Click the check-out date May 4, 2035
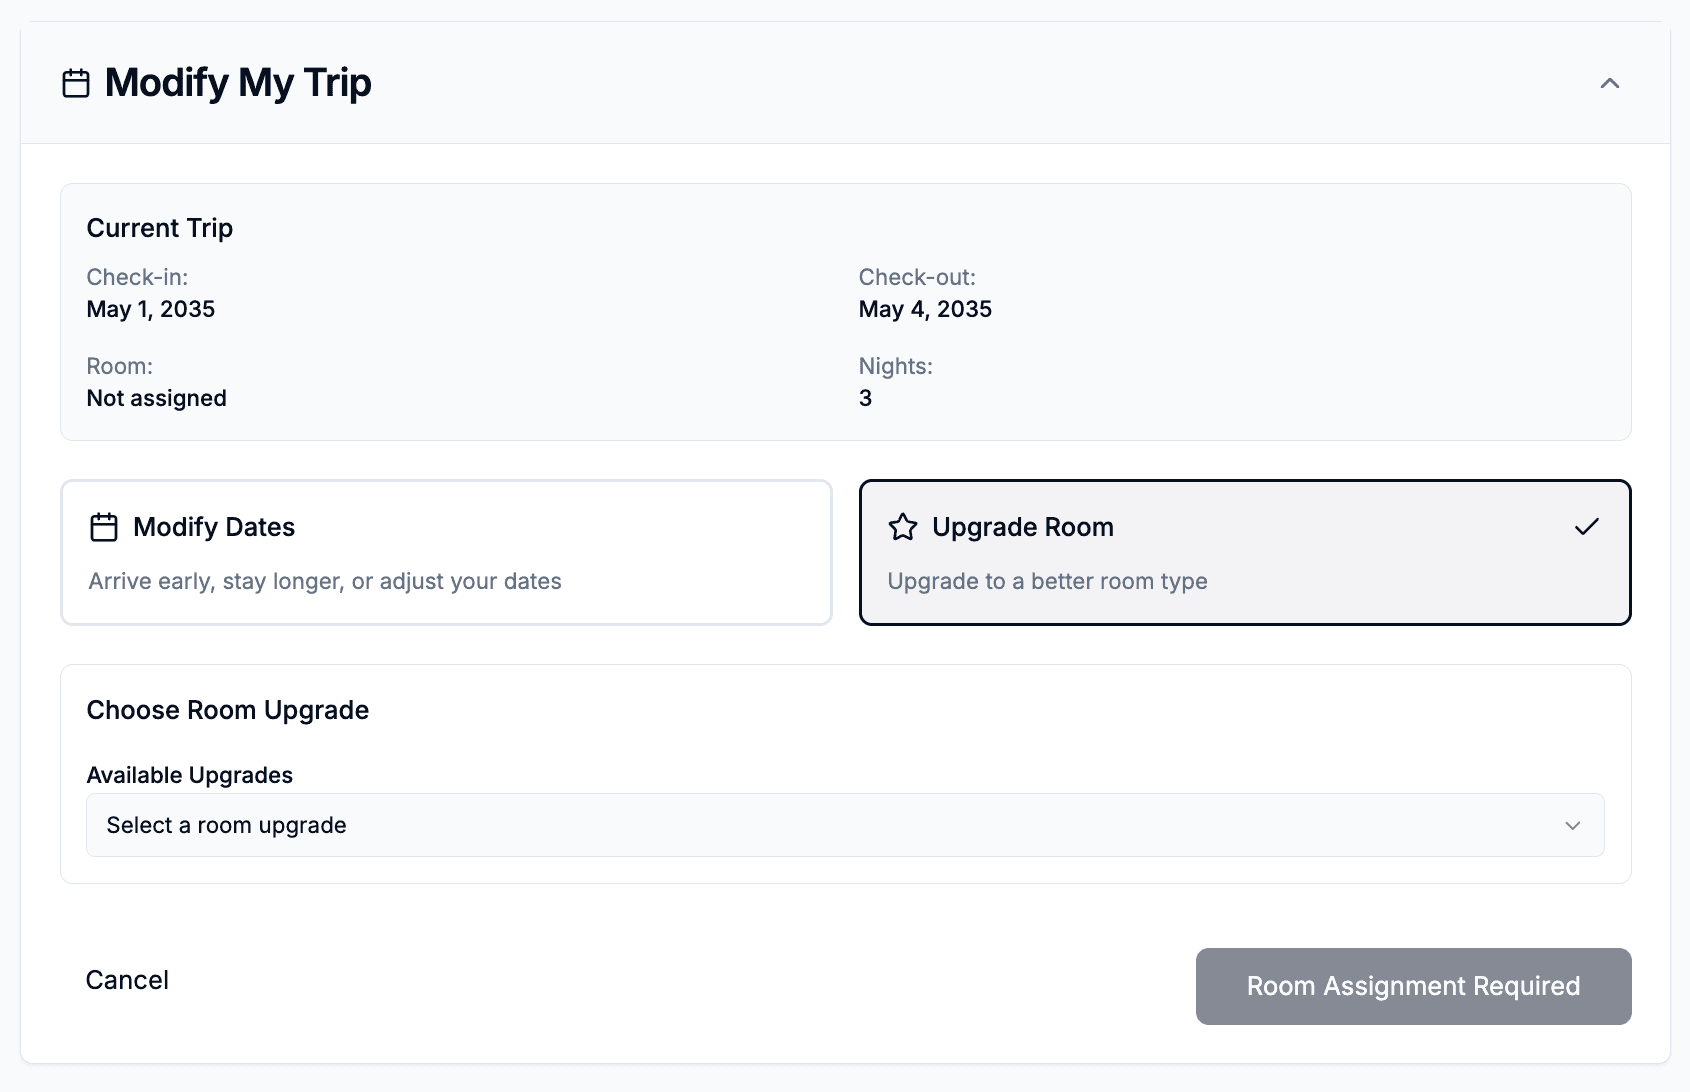This screenshot has height=1092, width=1690. point(925,309)
